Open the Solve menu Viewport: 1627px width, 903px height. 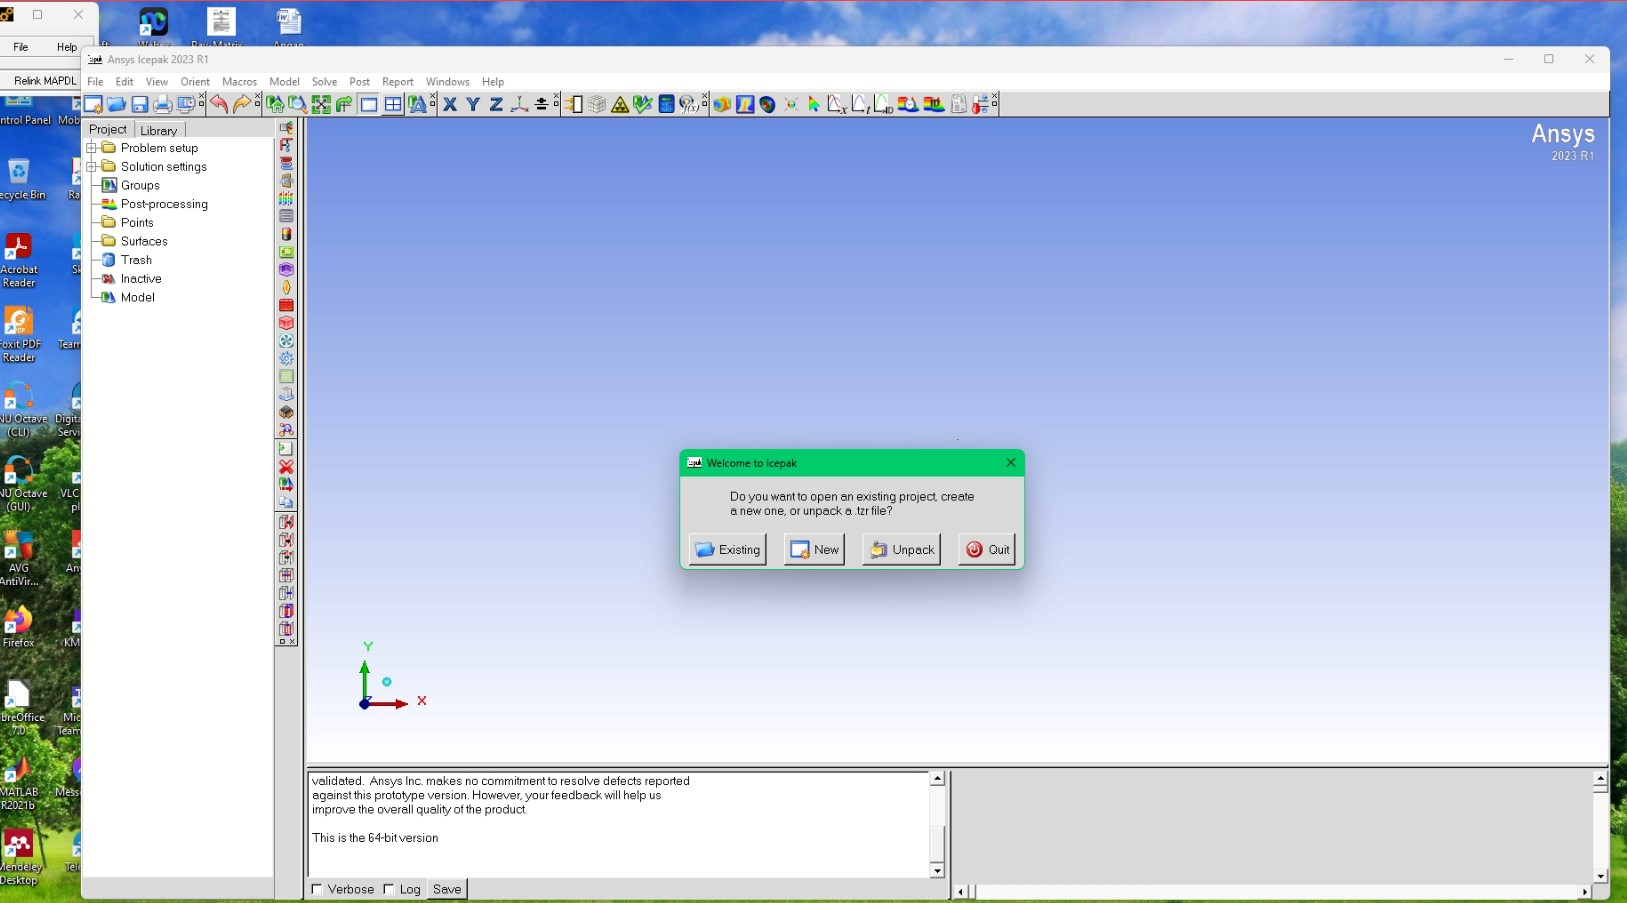coord(324,82)
